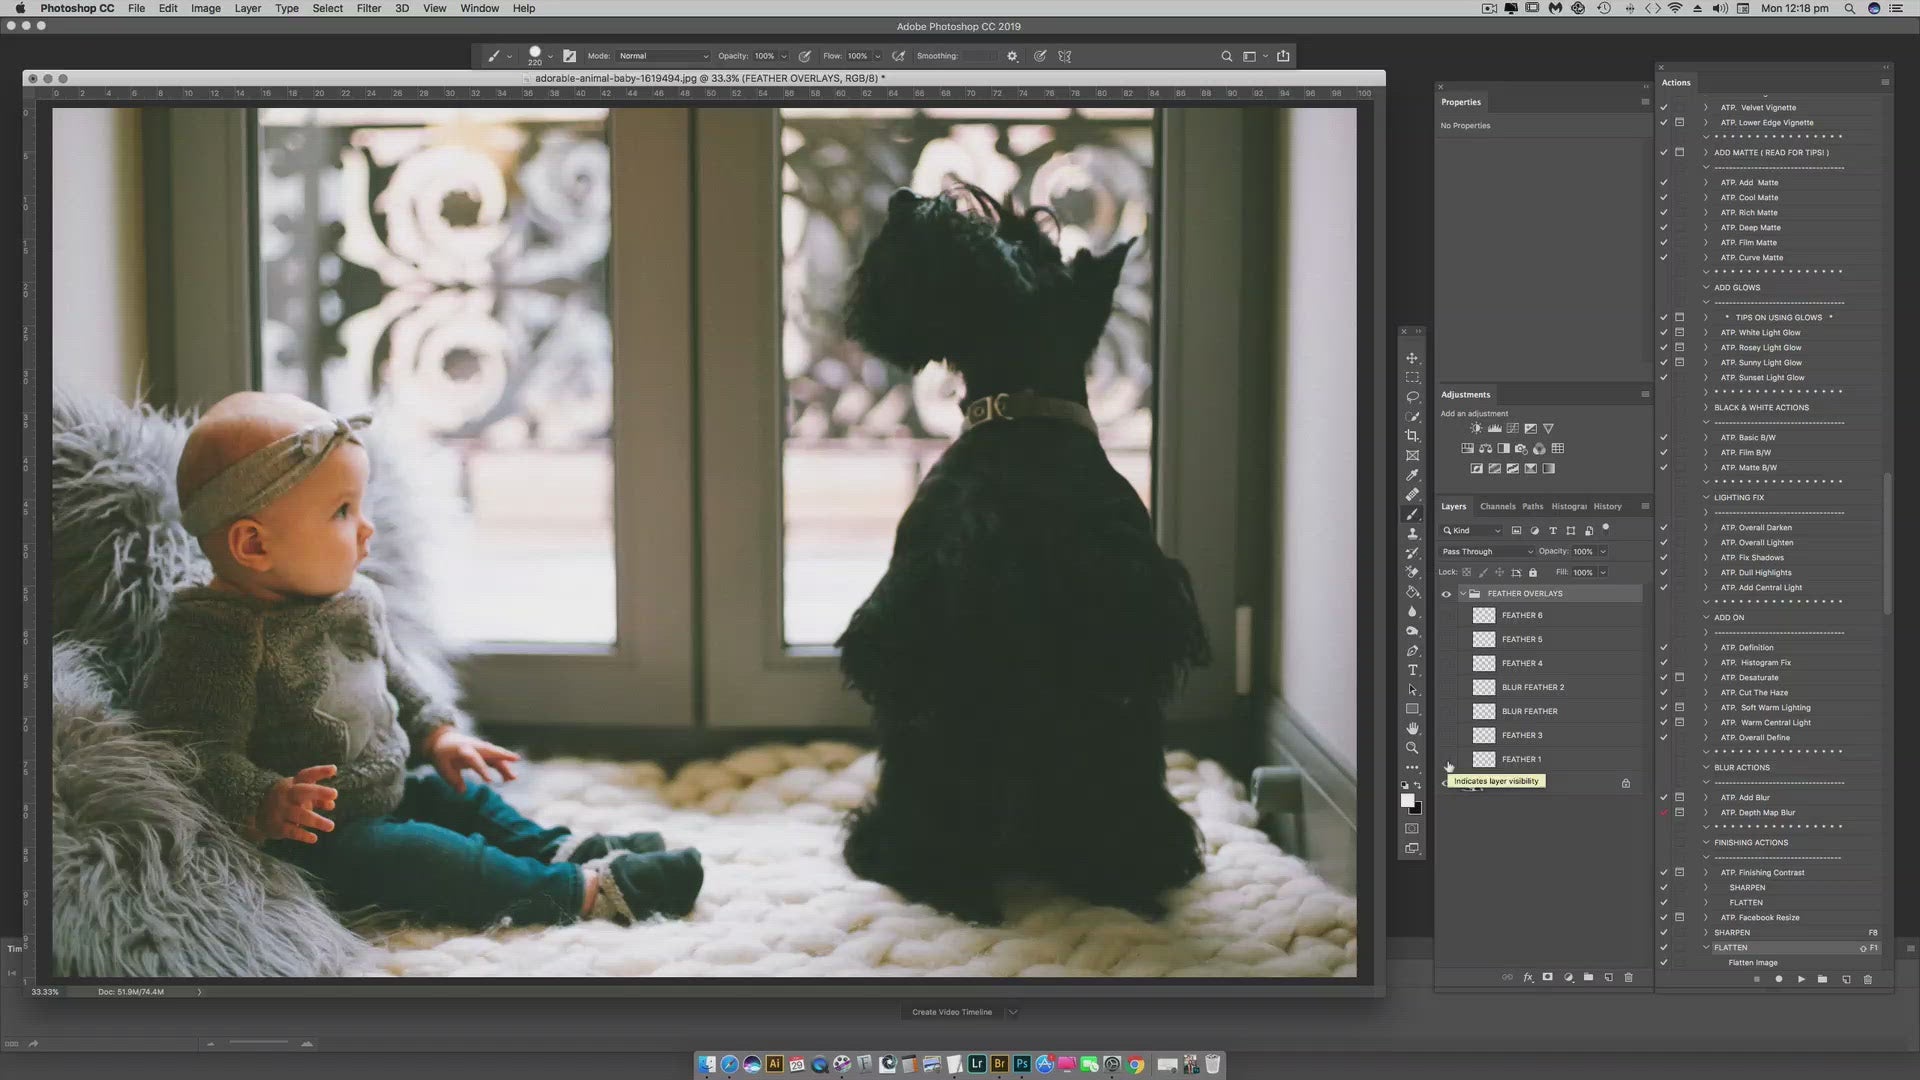This screenshot has width=1920, height=1080.
Task: Delete layer with the Layers trash icon
Action: point(1628,977)
